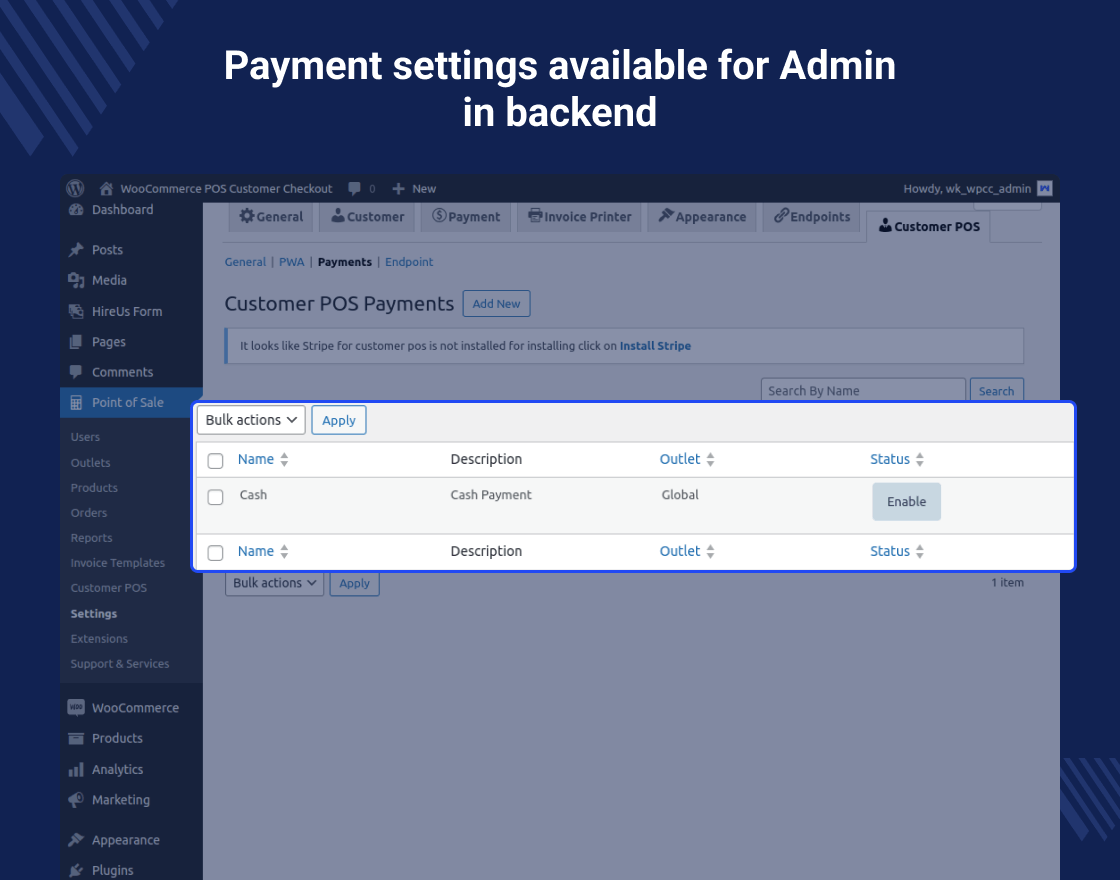This screenshot has height=880, width=1120.
Task: Select all payments with header checkbox
Action: pyautogui.click(x=215, y=460)
